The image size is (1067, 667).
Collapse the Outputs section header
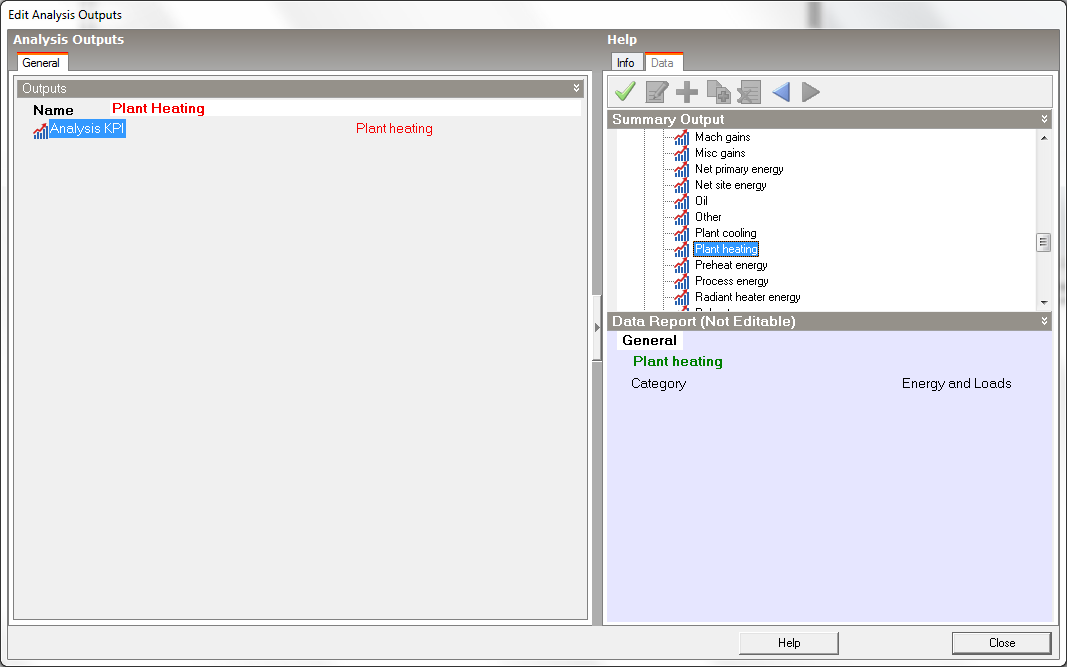[x=576, y=89]
